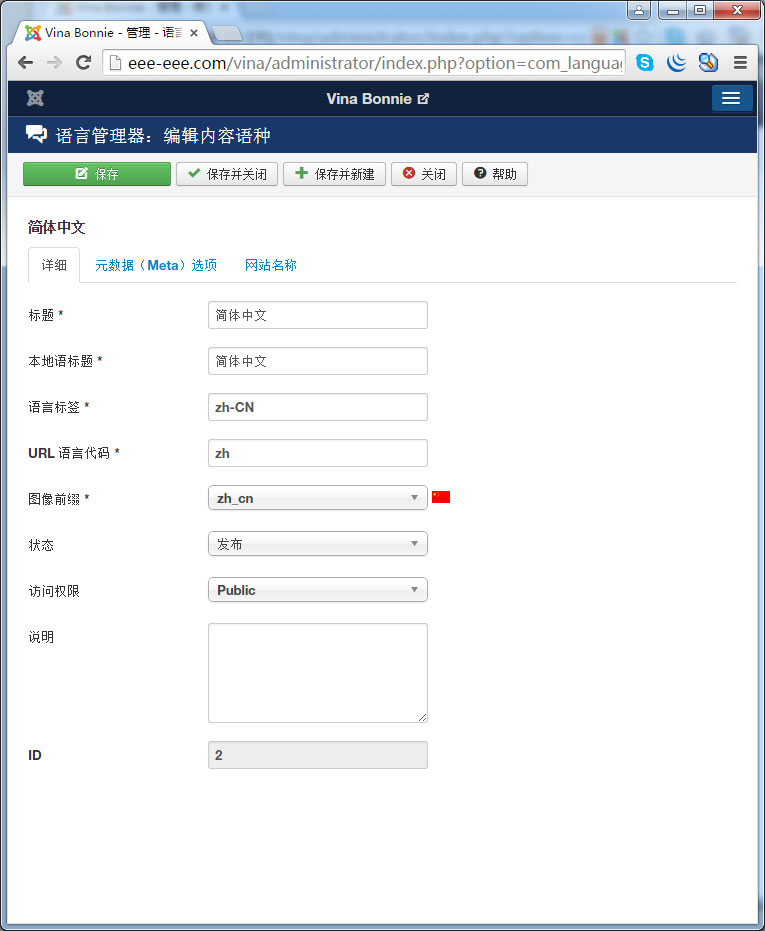Switch to 元数据（Meta）选项 tab
Viewport: 765px width, 931px height.
(156, 265)
